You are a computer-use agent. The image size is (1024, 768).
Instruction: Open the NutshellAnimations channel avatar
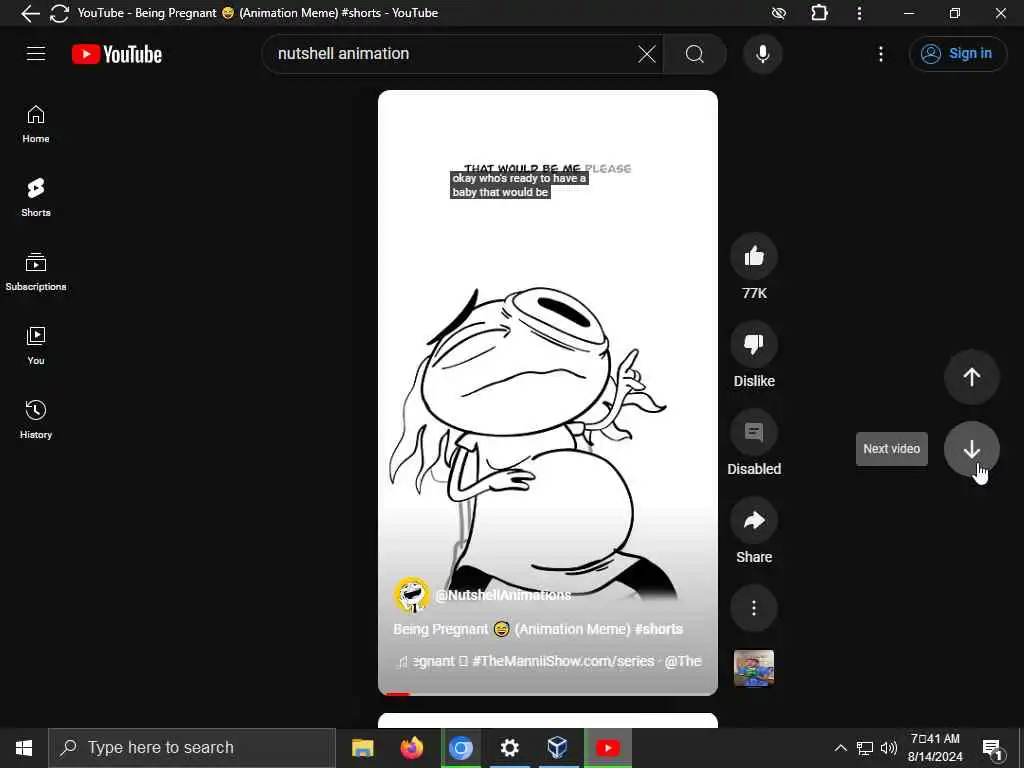tap(411, 595)
